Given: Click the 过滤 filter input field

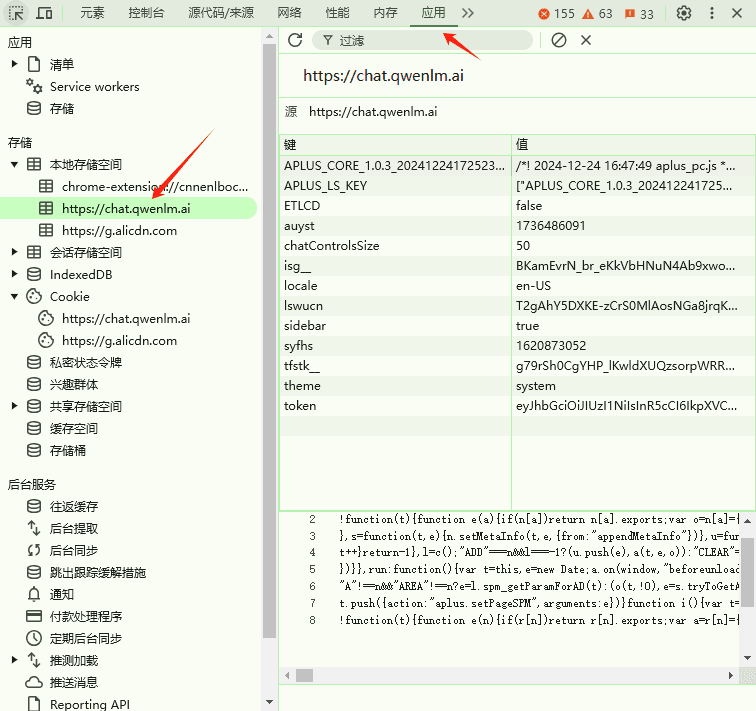Looking at the screenshot, I should pos(422,40).
